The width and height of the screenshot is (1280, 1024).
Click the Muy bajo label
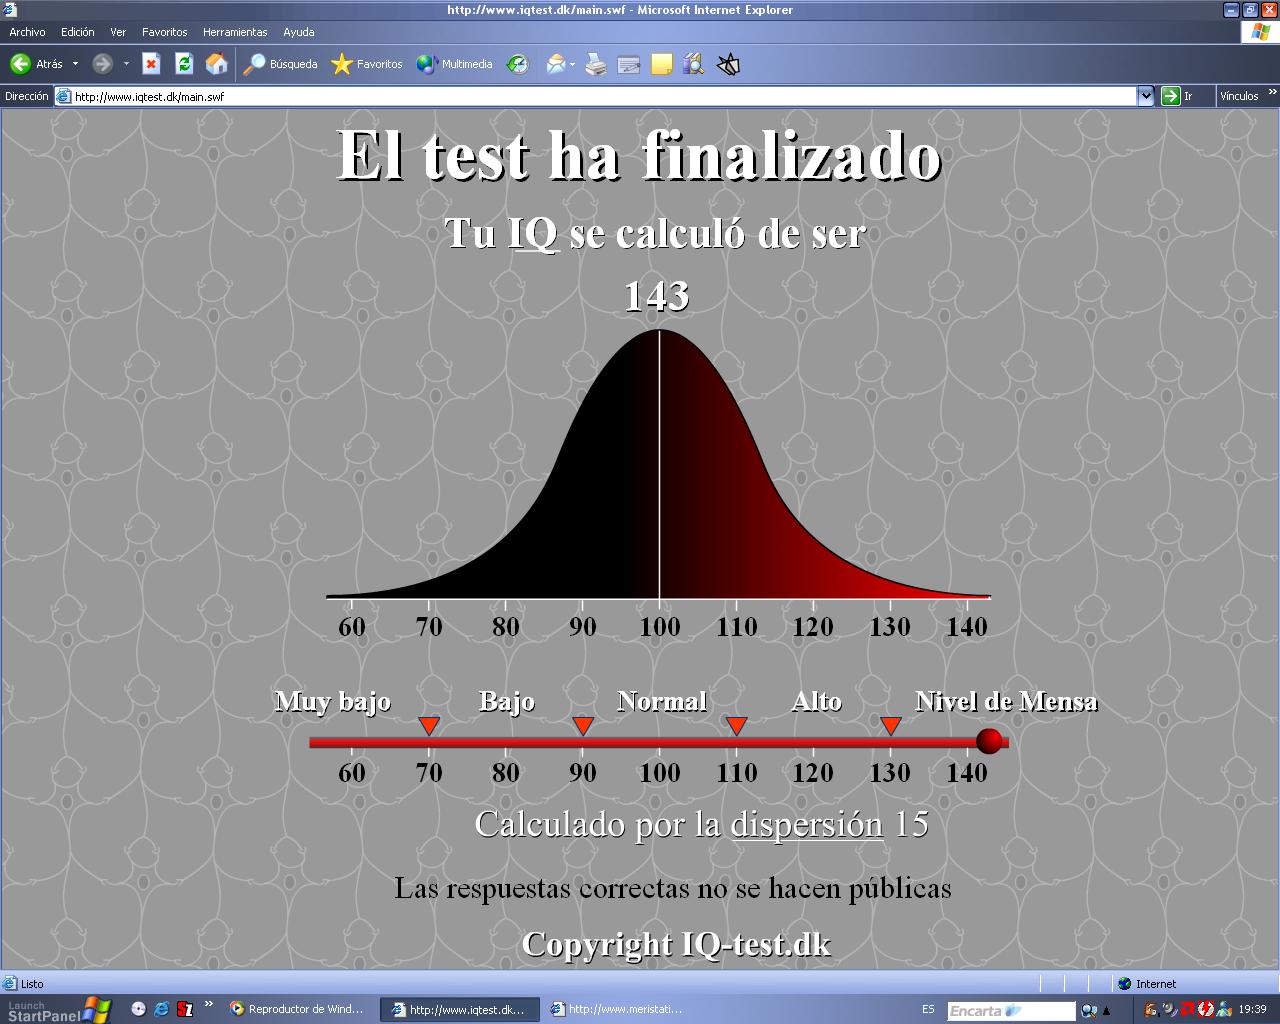(x=333, y=701)
